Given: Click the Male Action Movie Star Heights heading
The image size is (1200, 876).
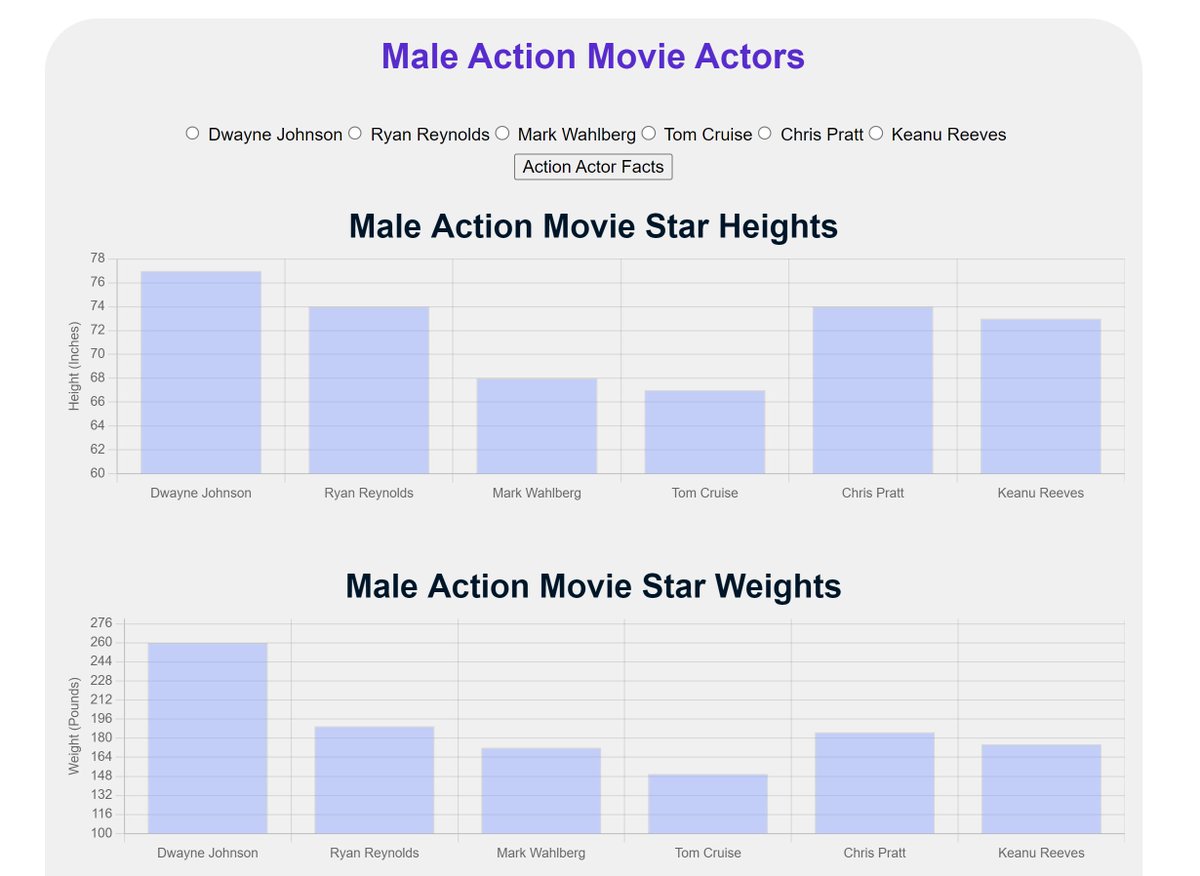Looking at the screenshot, I should 593,226.
